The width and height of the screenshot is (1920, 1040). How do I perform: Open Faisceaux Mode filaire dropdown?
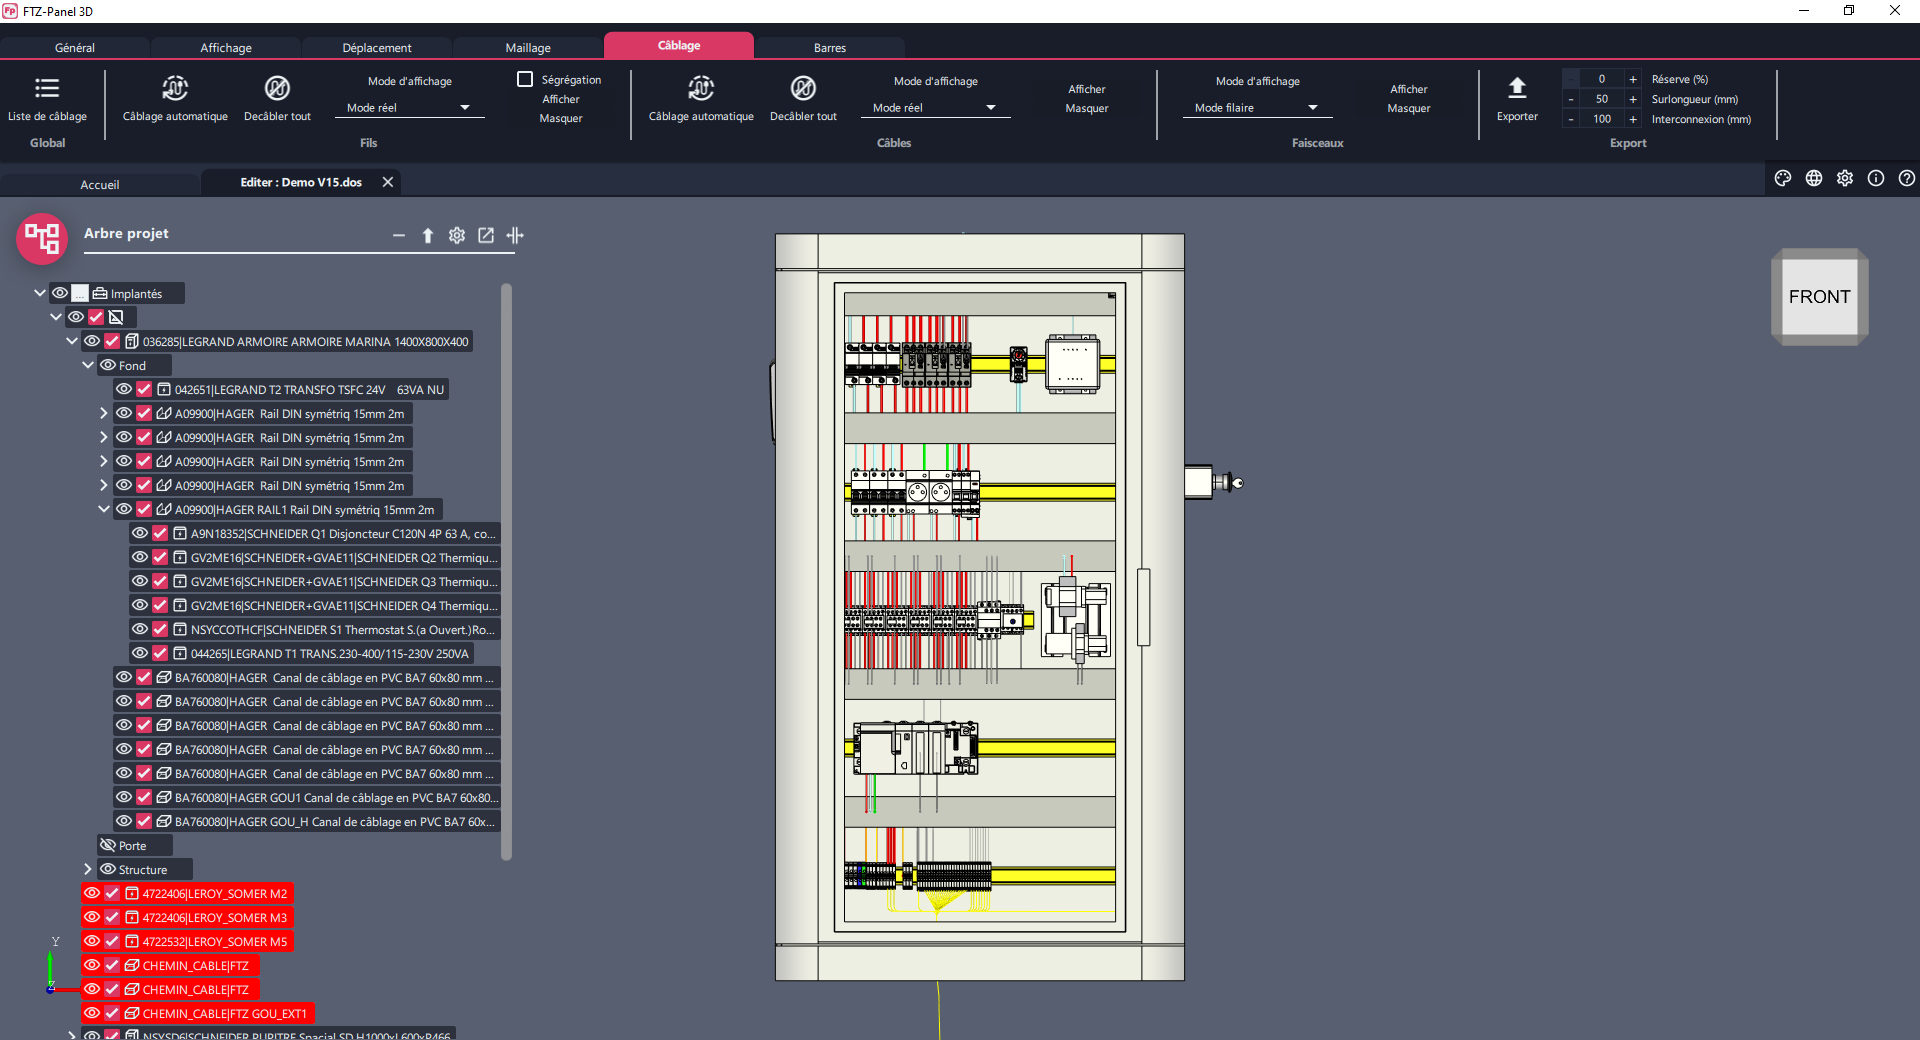pos(1256,108)
